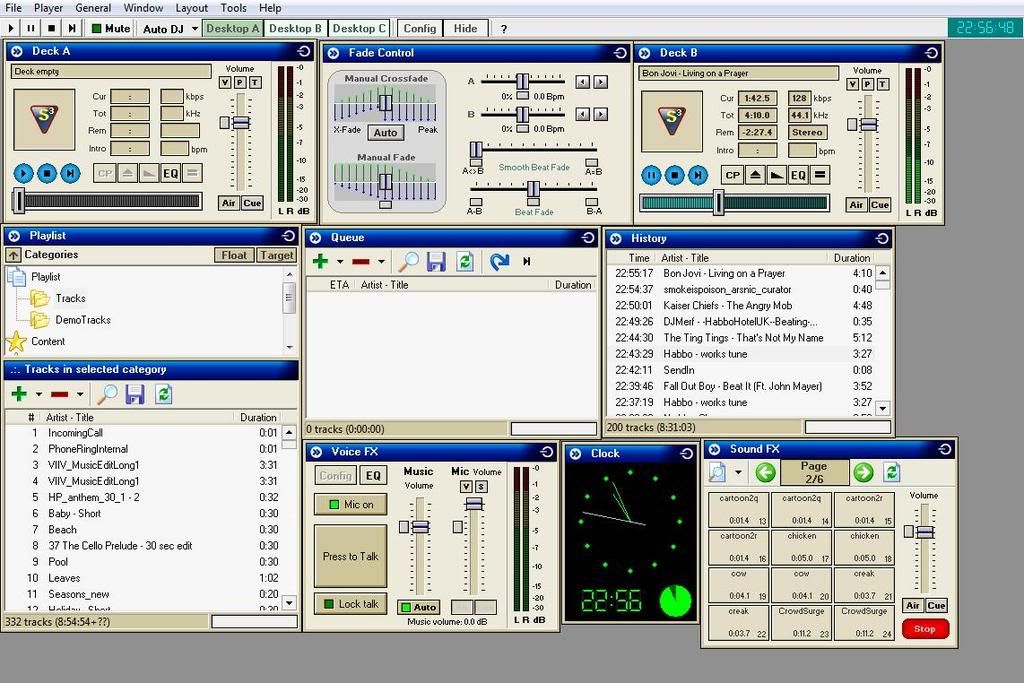Go to next Sound FX page

pos(863,472)
